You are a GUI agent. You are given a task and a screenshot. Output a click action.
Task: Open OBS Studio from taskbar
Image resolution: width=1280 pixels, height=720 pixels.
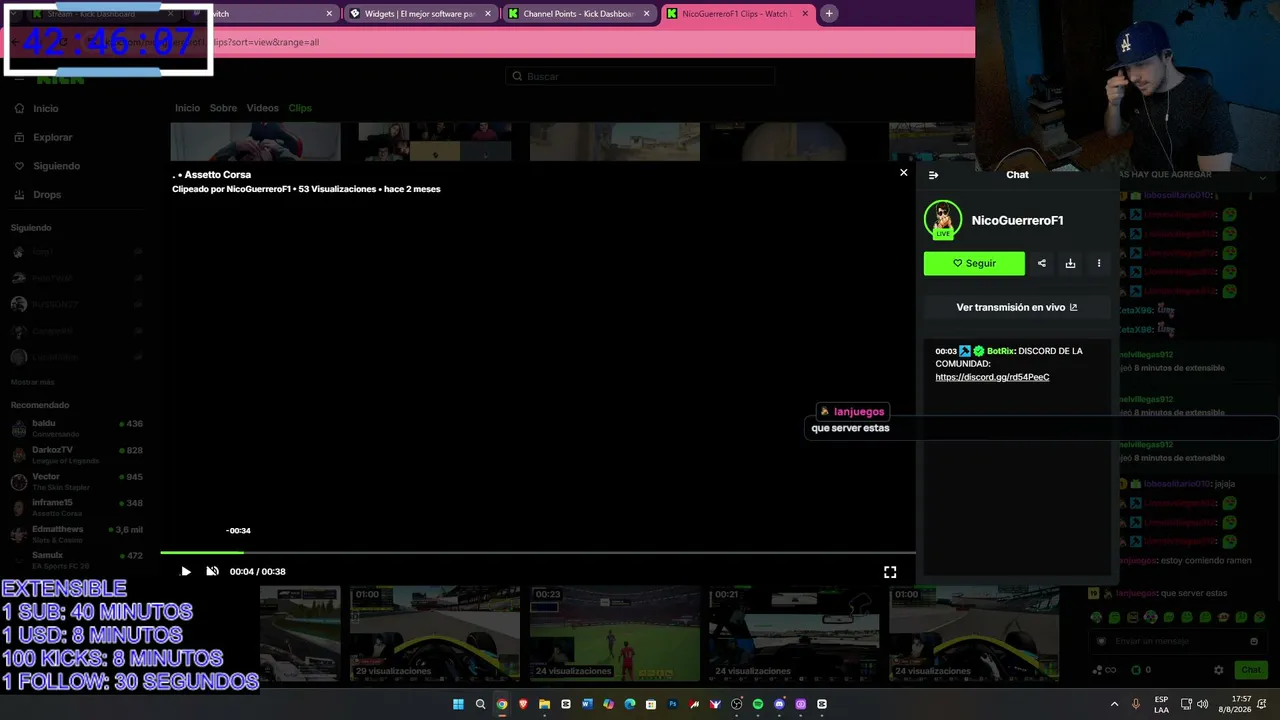[x=737, y=704]
